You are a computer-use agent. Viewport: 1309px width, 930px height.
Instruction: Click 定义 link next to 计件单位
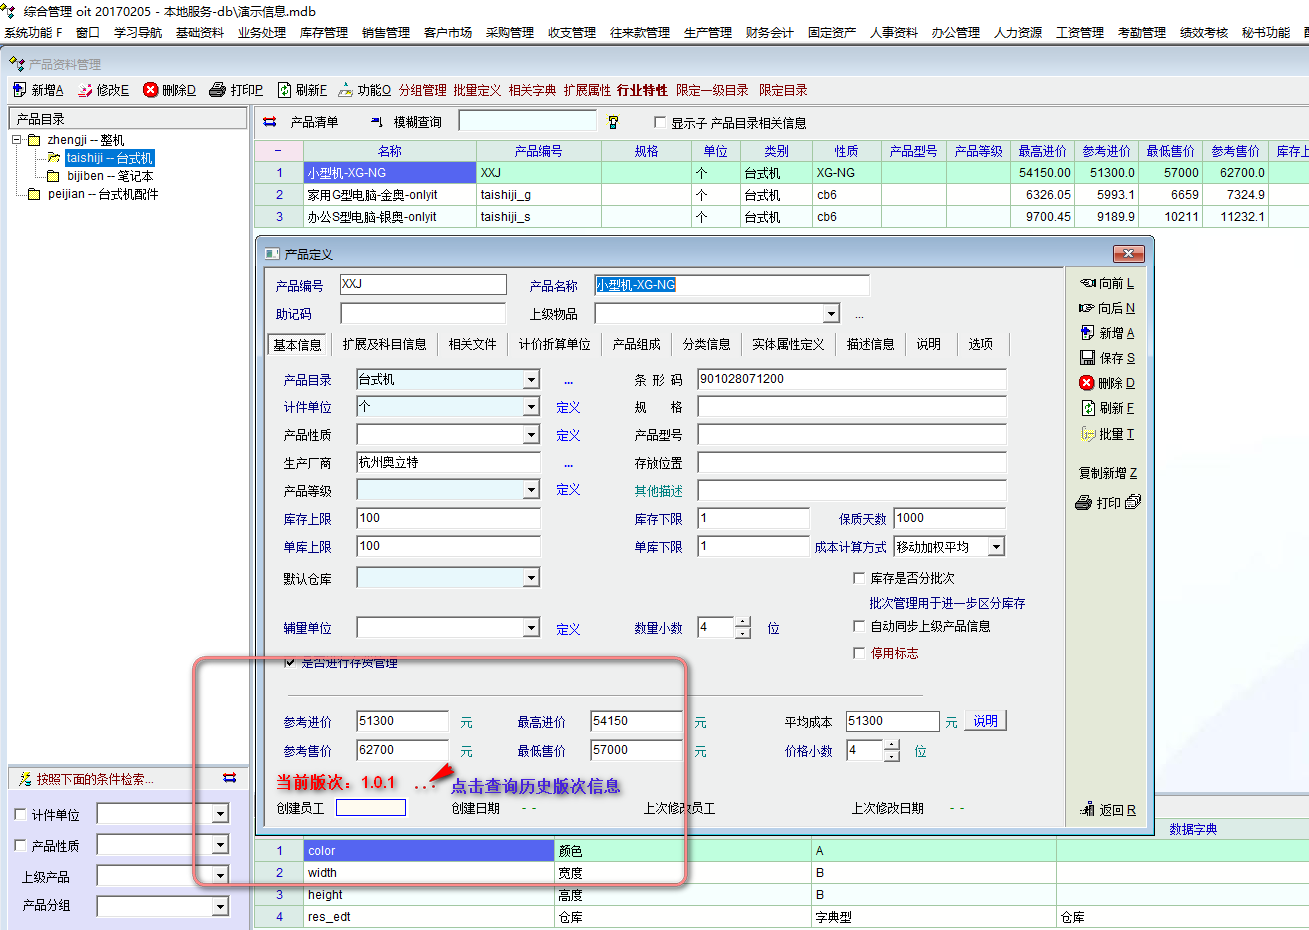point(568,408)
